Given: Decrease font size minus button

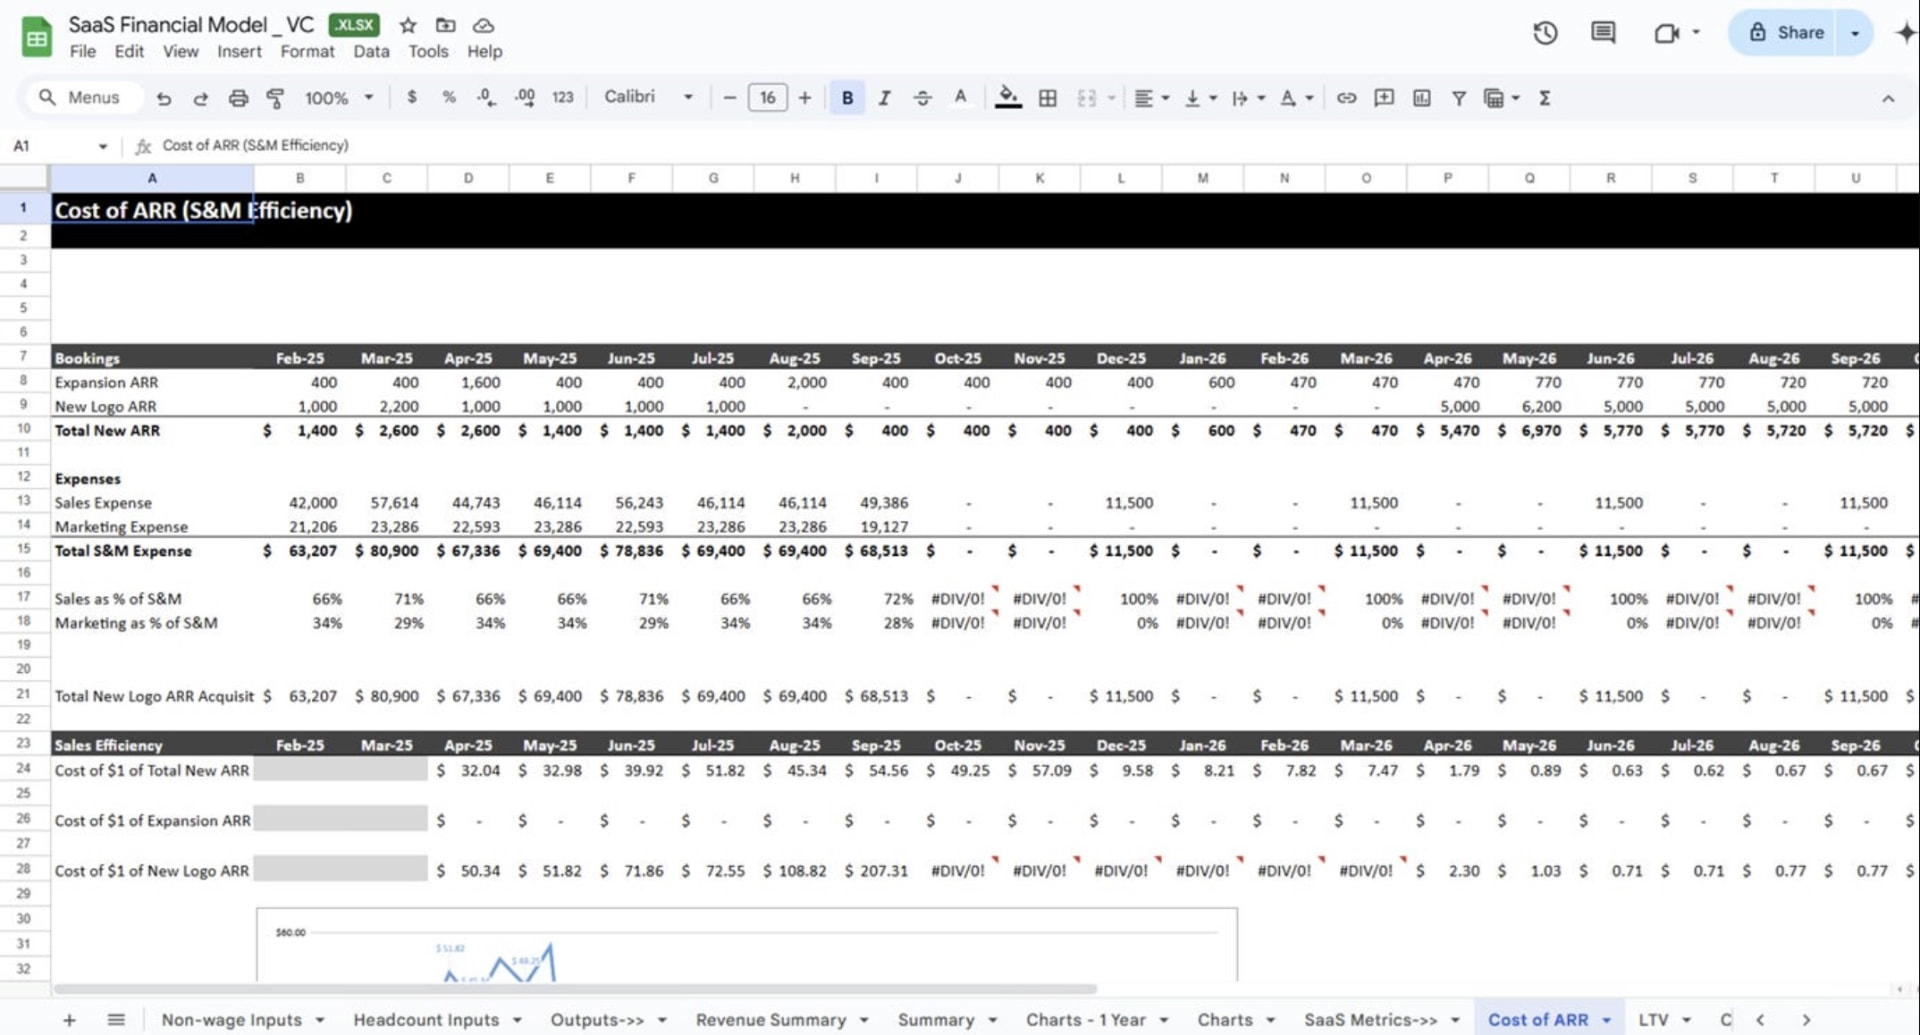Looking at the screenshot, I should [729, 98].
